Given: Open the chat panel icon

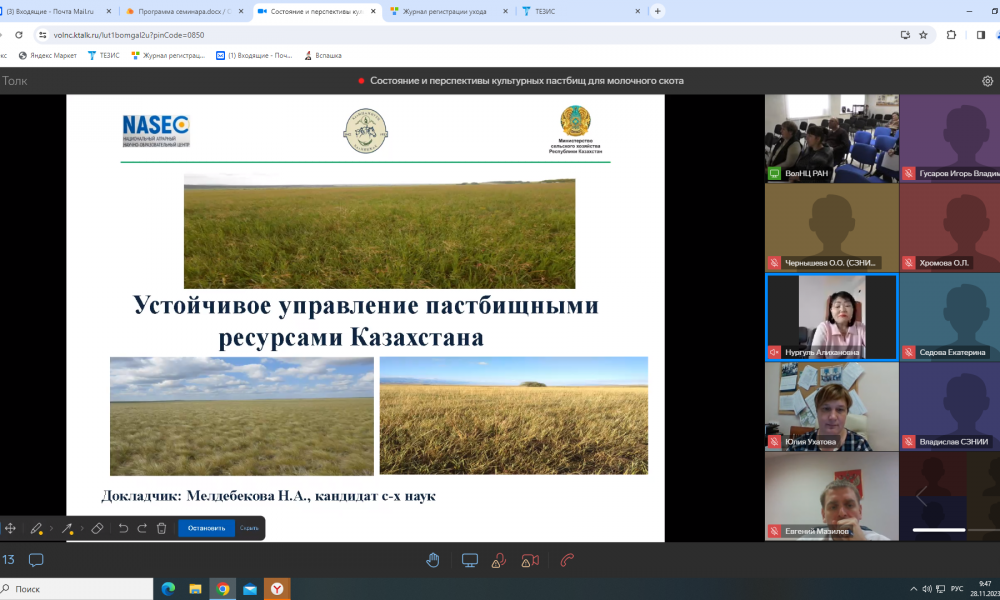Looking at the screenshot, I should pos(36,560).
